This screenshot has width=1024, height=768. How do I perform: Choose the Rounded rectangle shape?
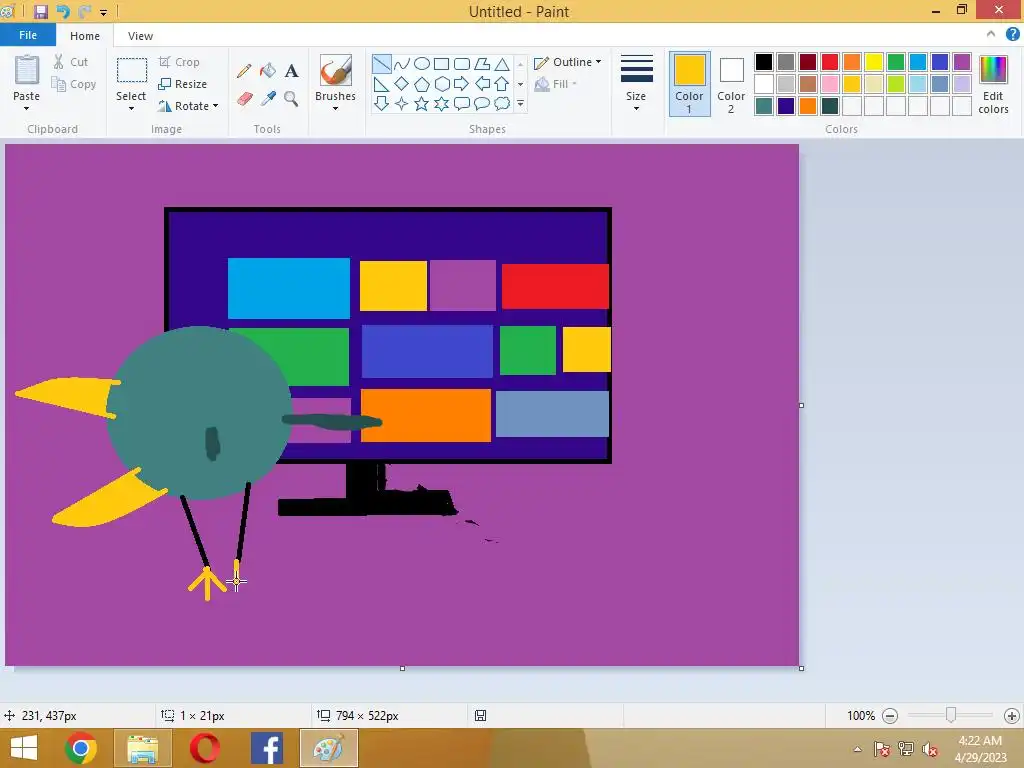tap(462, 63)
